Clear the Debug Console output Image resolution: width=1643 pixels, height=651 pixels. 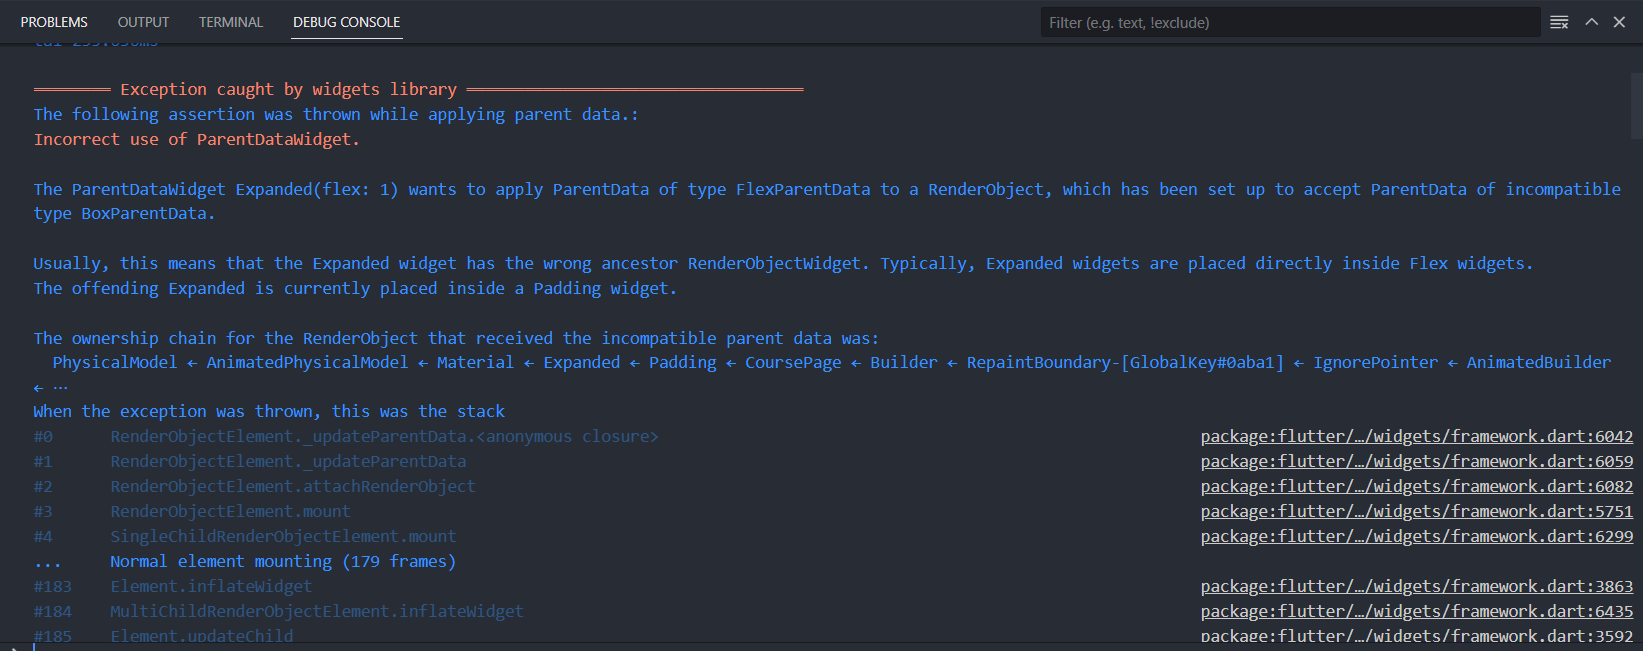pyautogui.click(x=1558, y=21)
